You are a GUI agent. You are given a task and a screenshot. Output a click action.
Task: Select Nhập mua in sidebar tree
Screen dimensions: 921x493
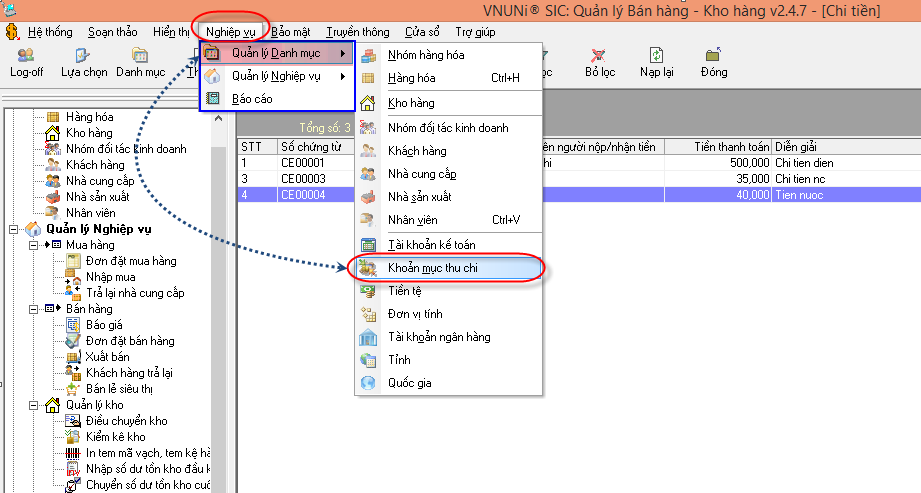(110, 277)
